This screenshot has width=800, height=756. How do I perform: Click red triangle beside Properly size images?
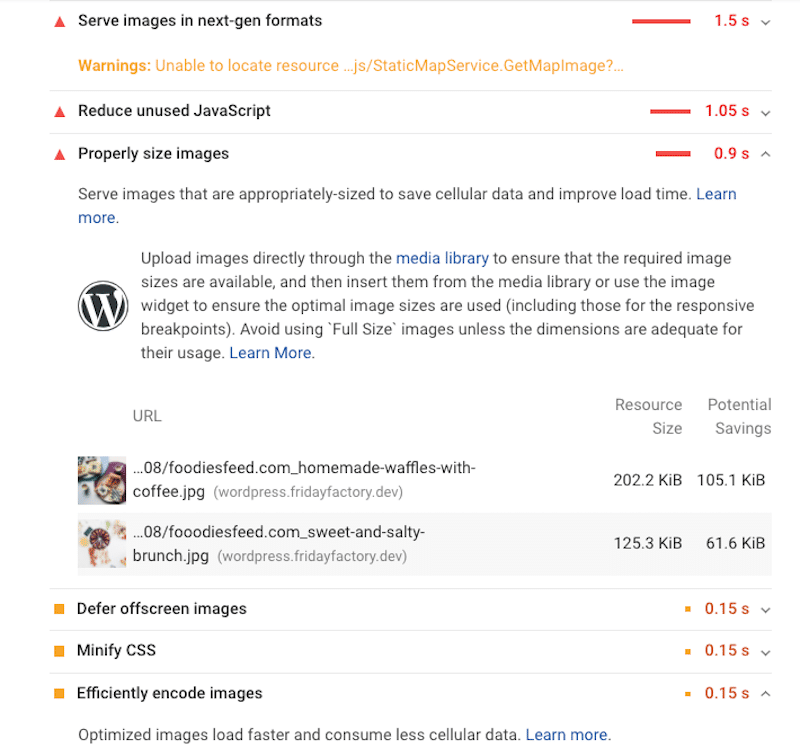[60, 155]
